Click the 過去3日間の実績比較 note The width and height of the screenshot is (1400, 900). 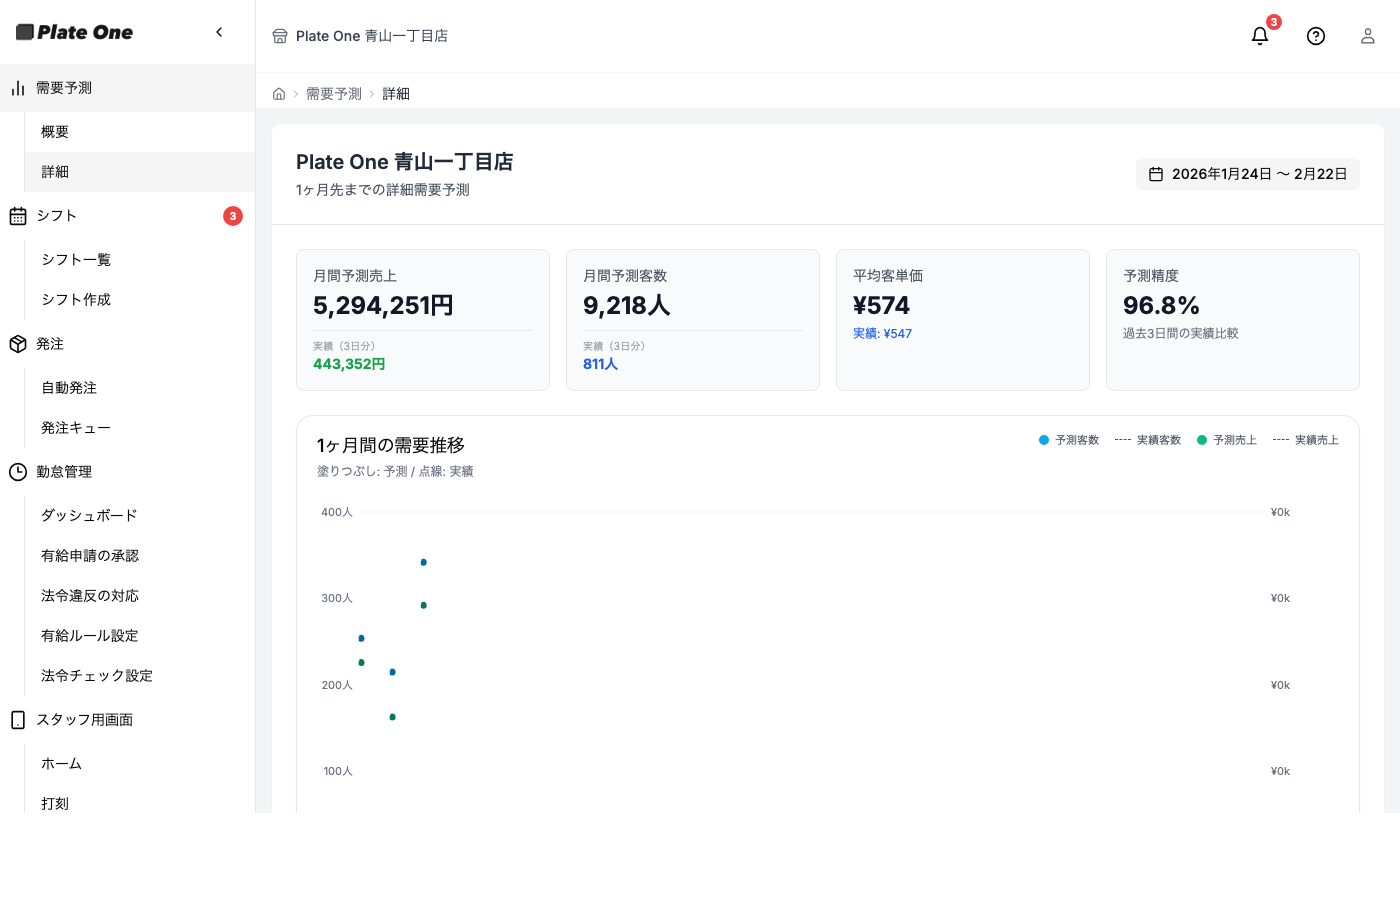[1181, 334]
